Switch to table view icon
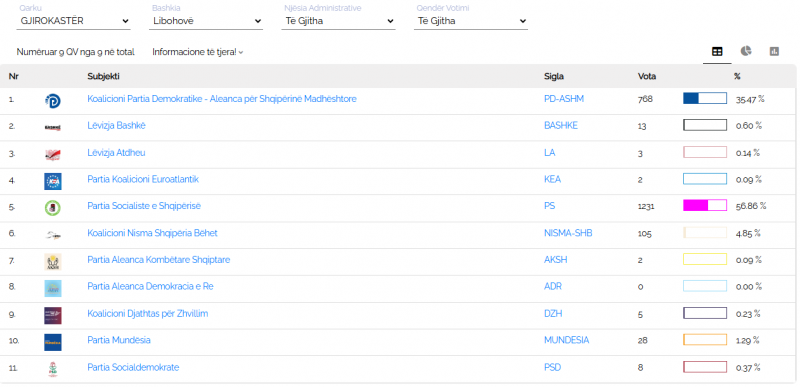This screenshot has height=387, width=800. [x=717, y=51]
